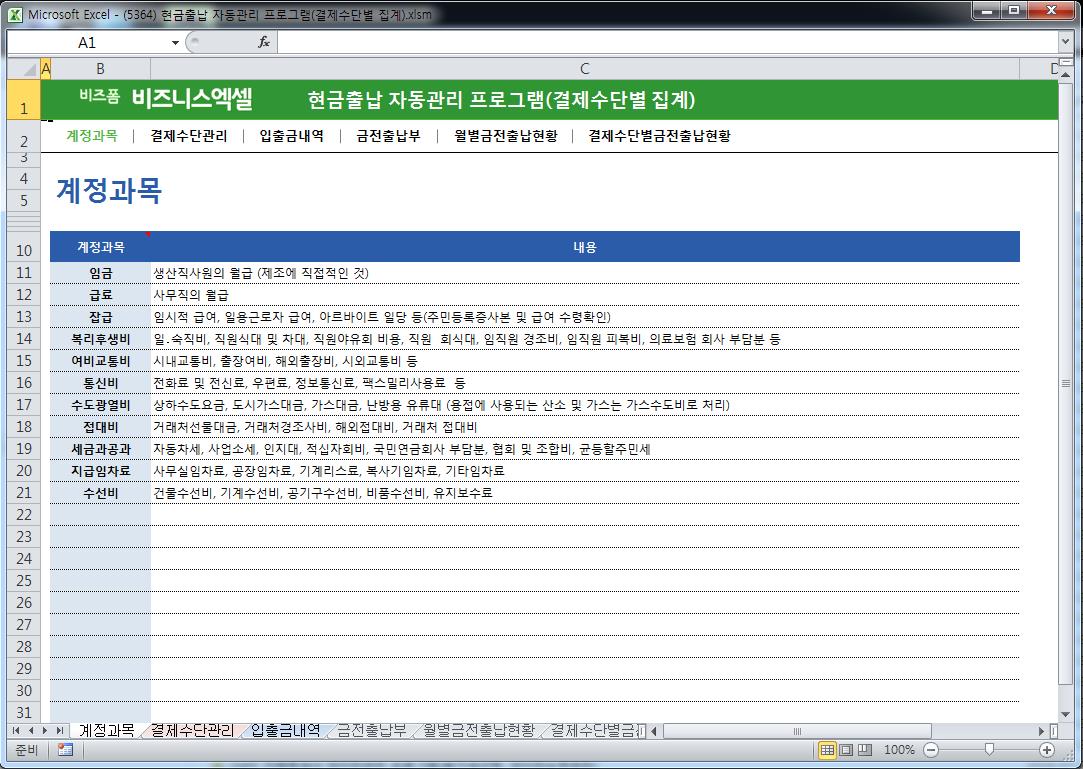Switch to Page Layout view icon

(845, 750)
